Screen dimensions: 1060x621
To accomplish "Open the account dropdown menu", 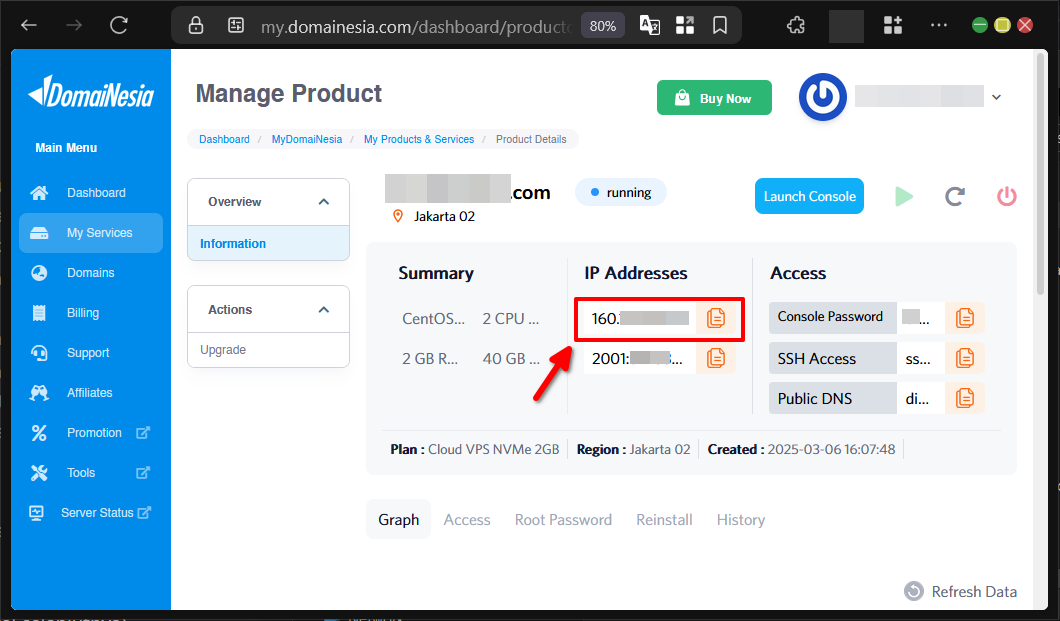I will point(996,96).
